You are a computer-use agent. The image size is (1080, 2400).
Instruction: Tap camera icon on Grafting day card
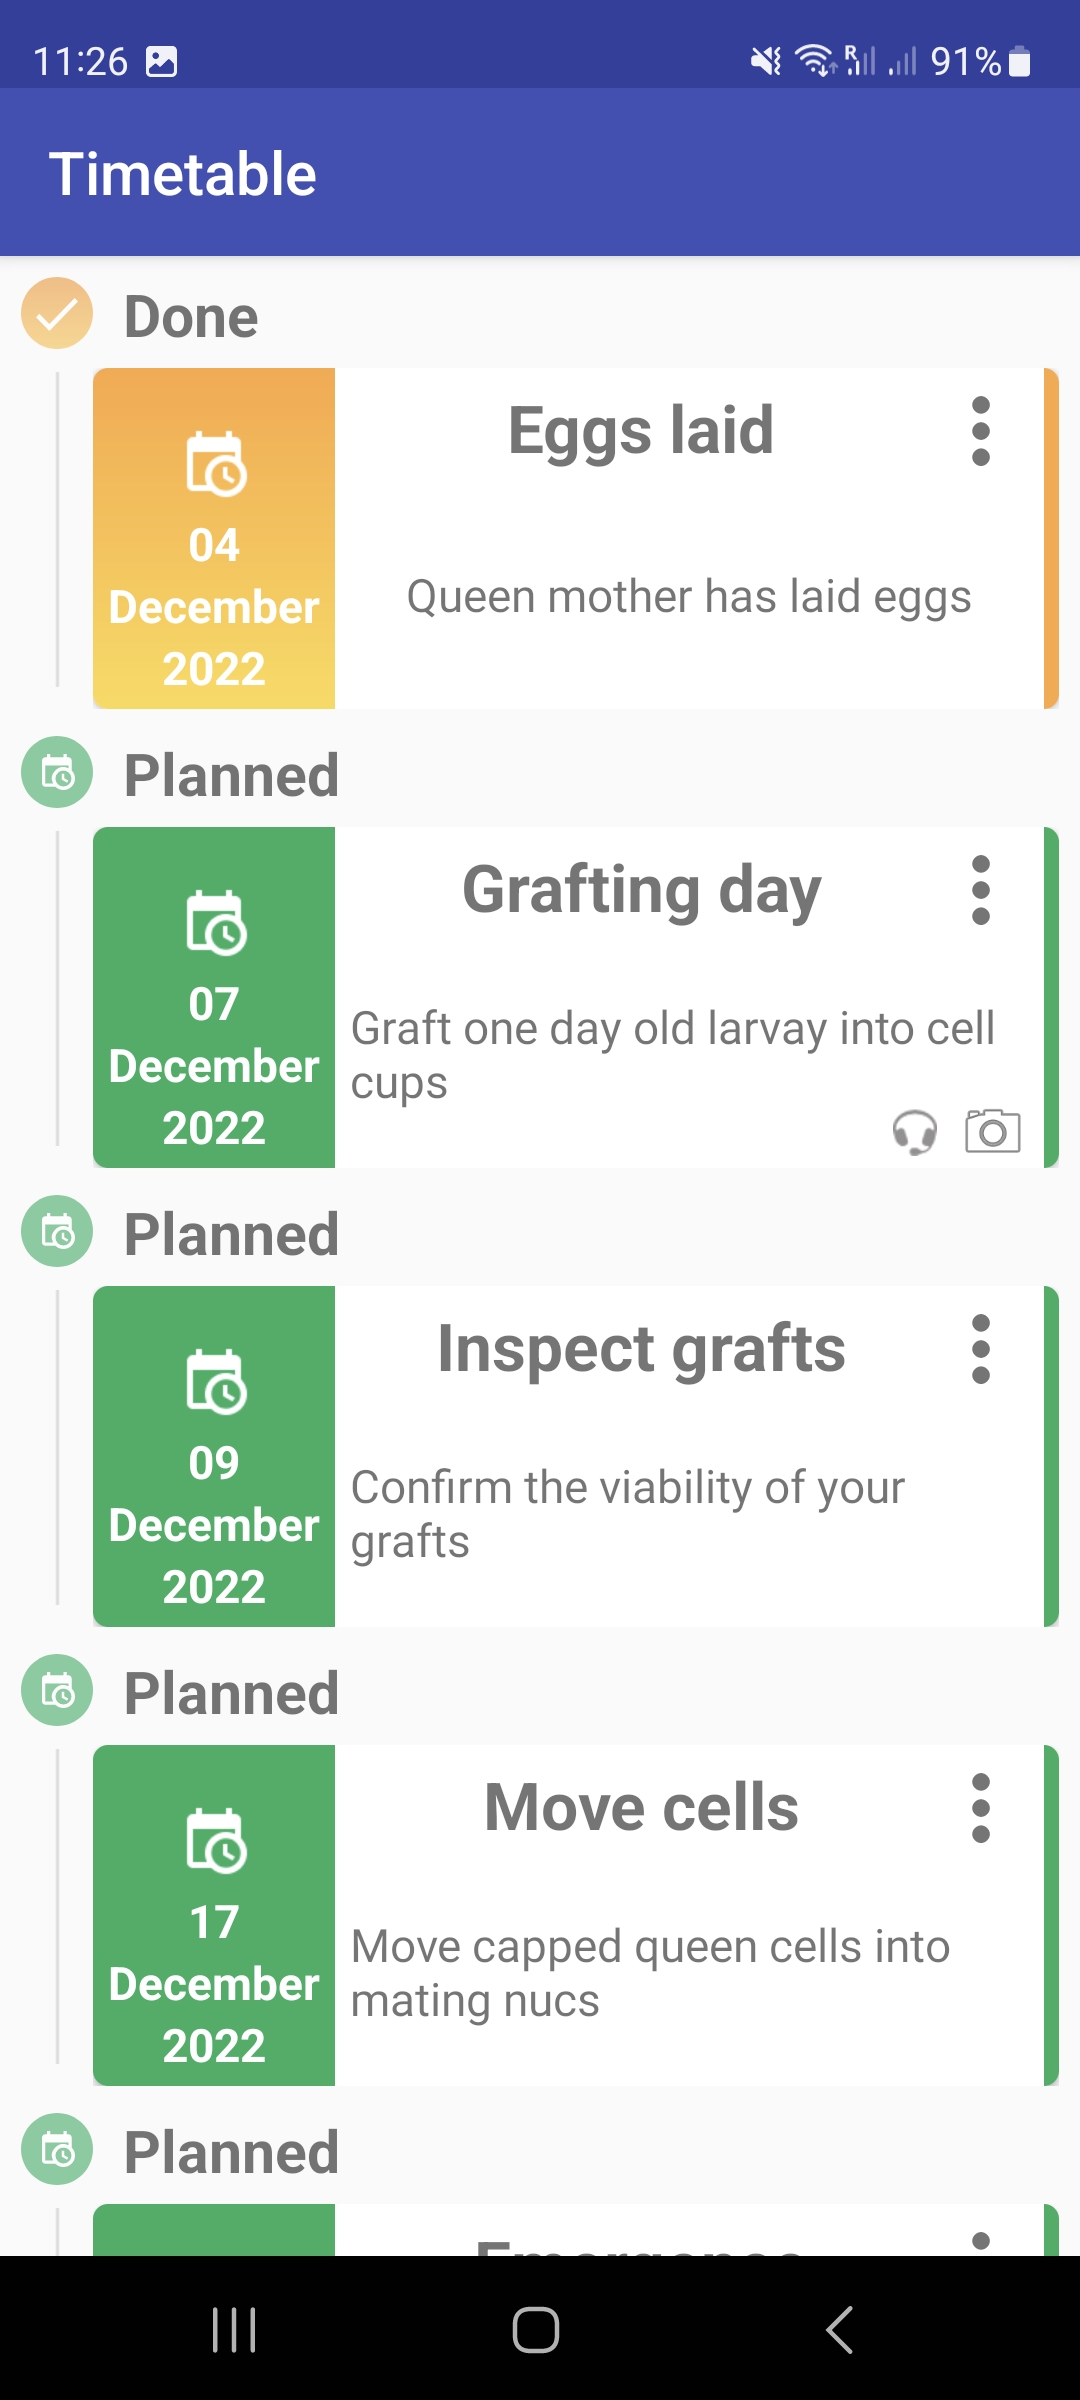[x=992, y=1131]
